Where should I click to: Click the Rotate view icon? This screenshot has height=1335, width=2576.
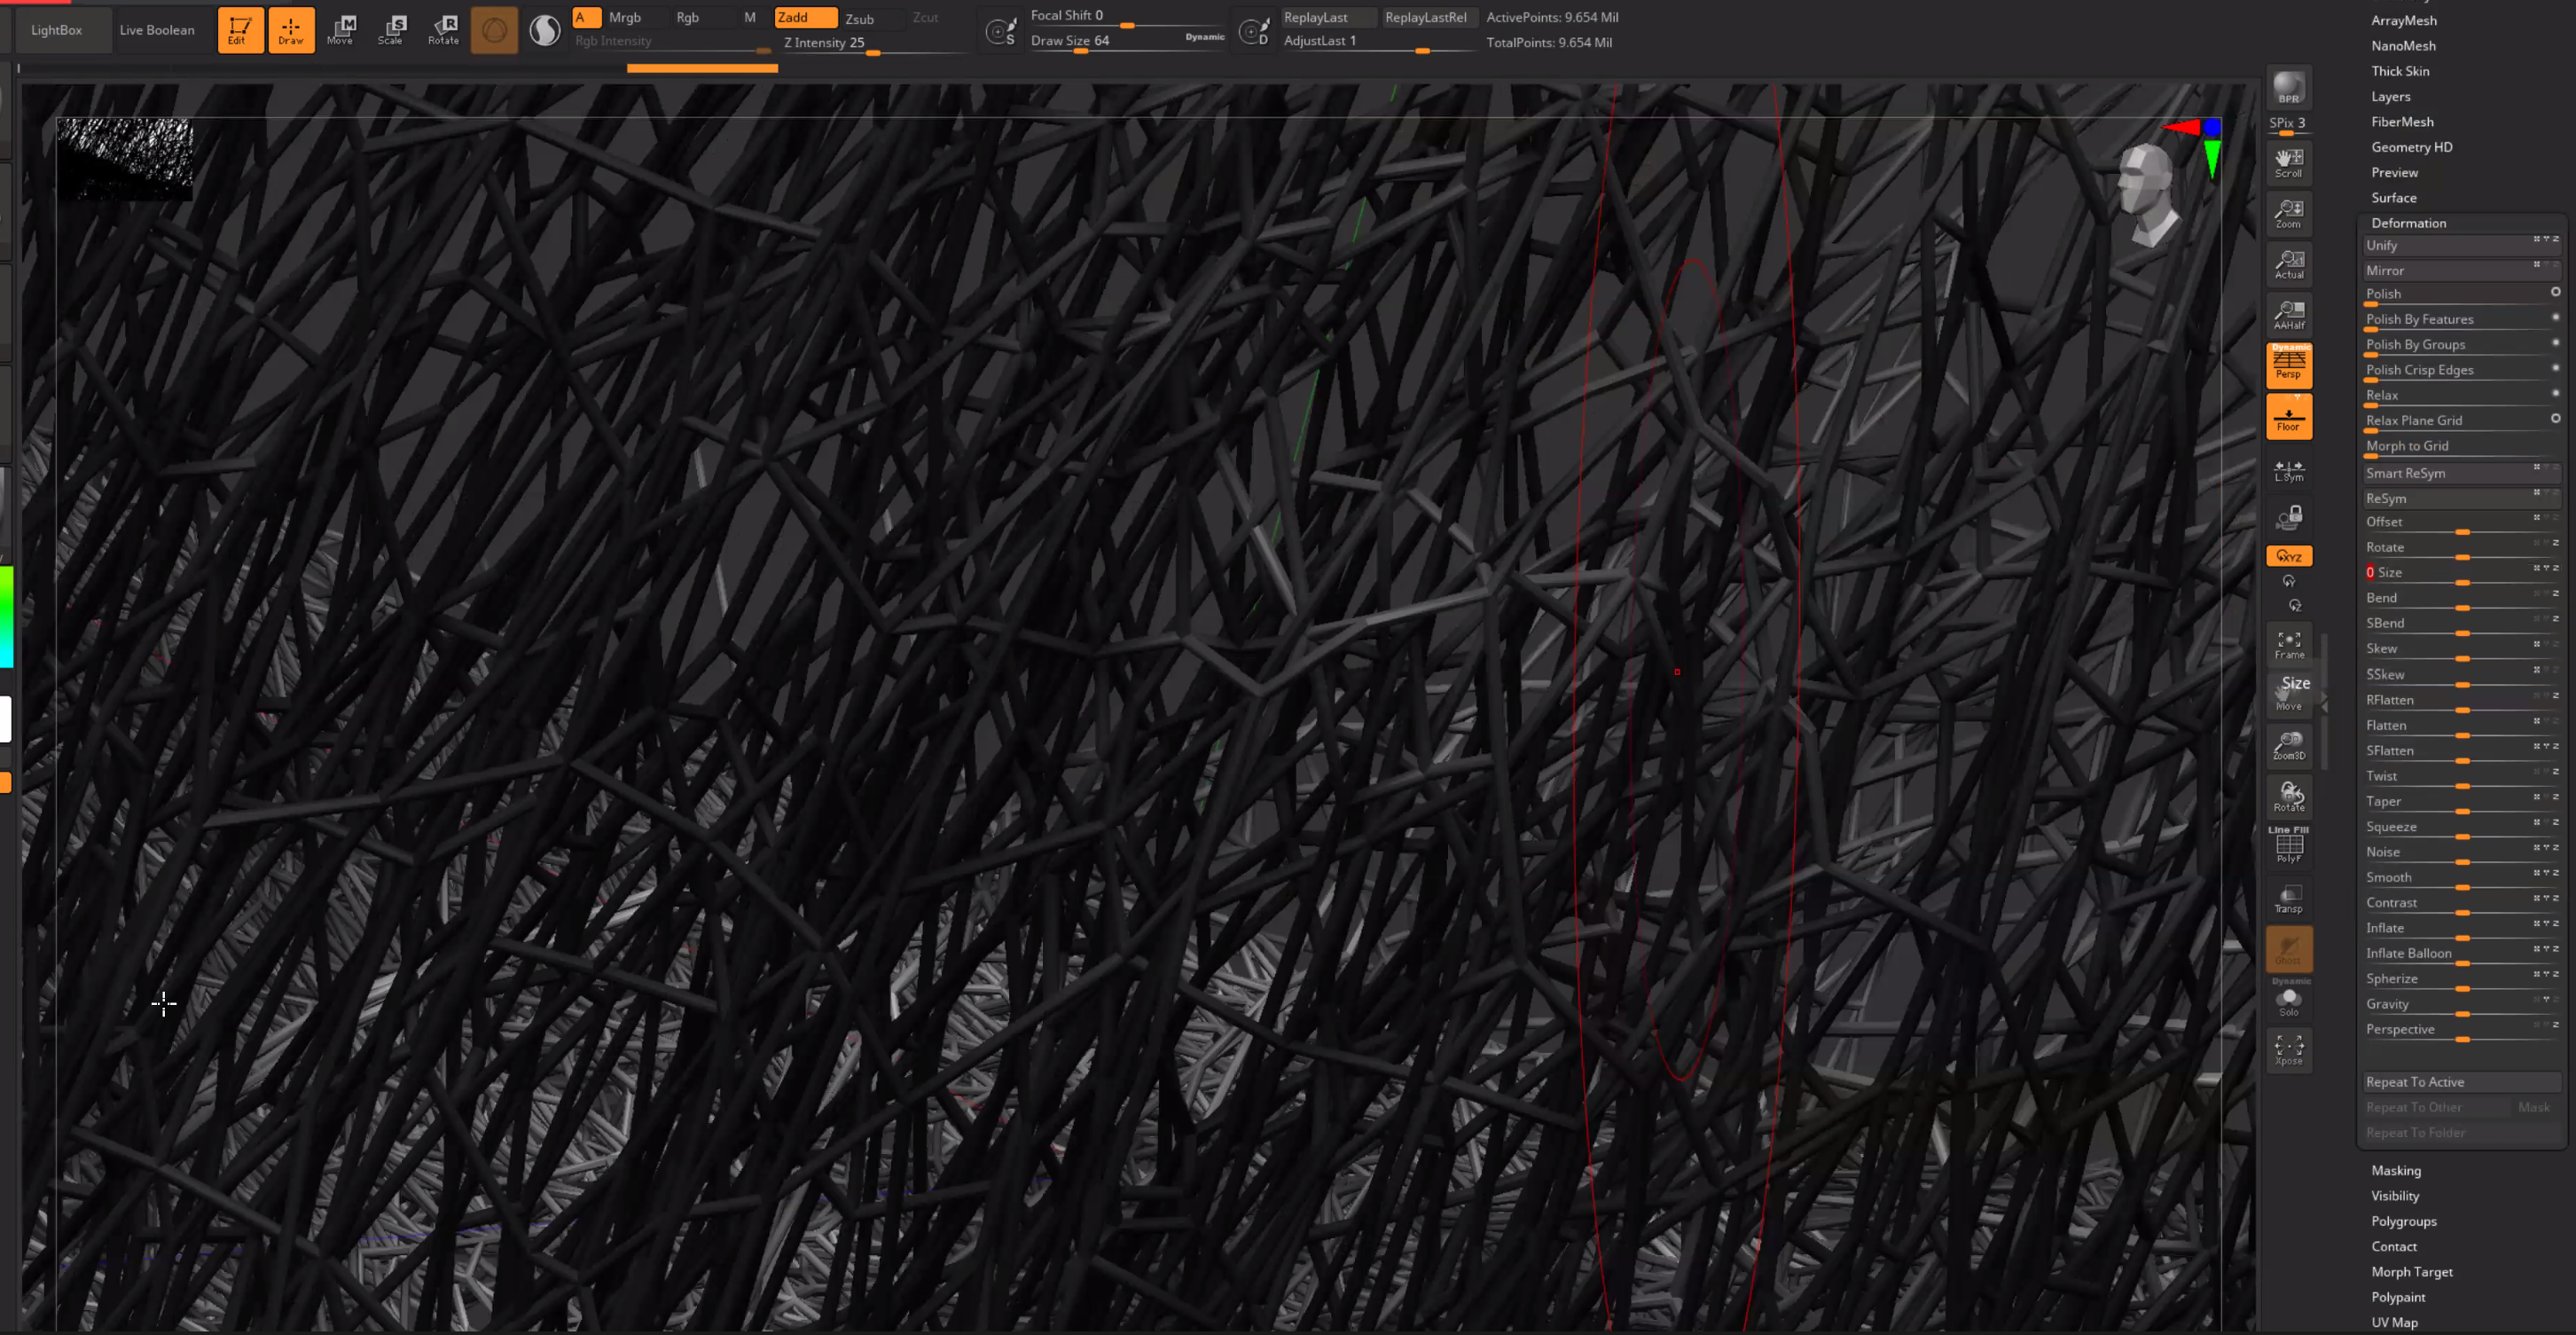click(2288, 797)
